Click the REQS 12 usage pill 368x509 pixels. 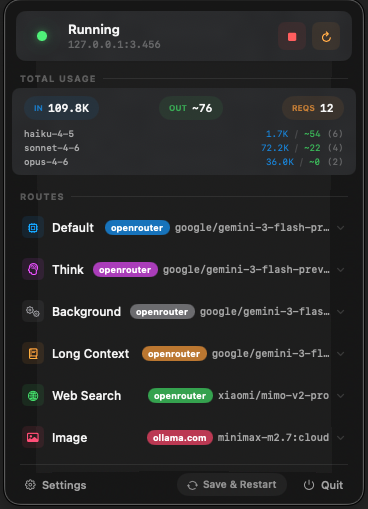(x=313, y=108)
